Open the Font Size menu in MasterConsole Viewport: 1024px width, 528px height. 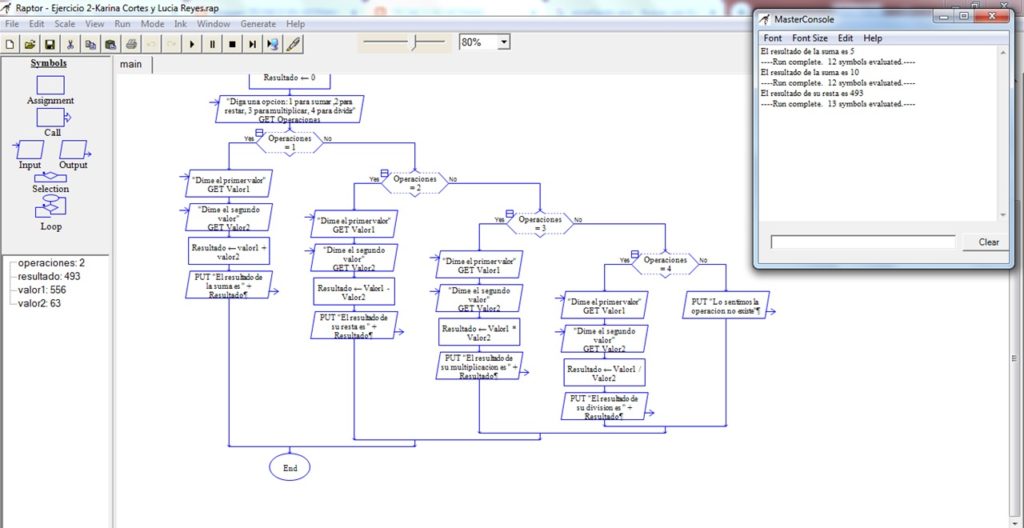pos(810,38)
